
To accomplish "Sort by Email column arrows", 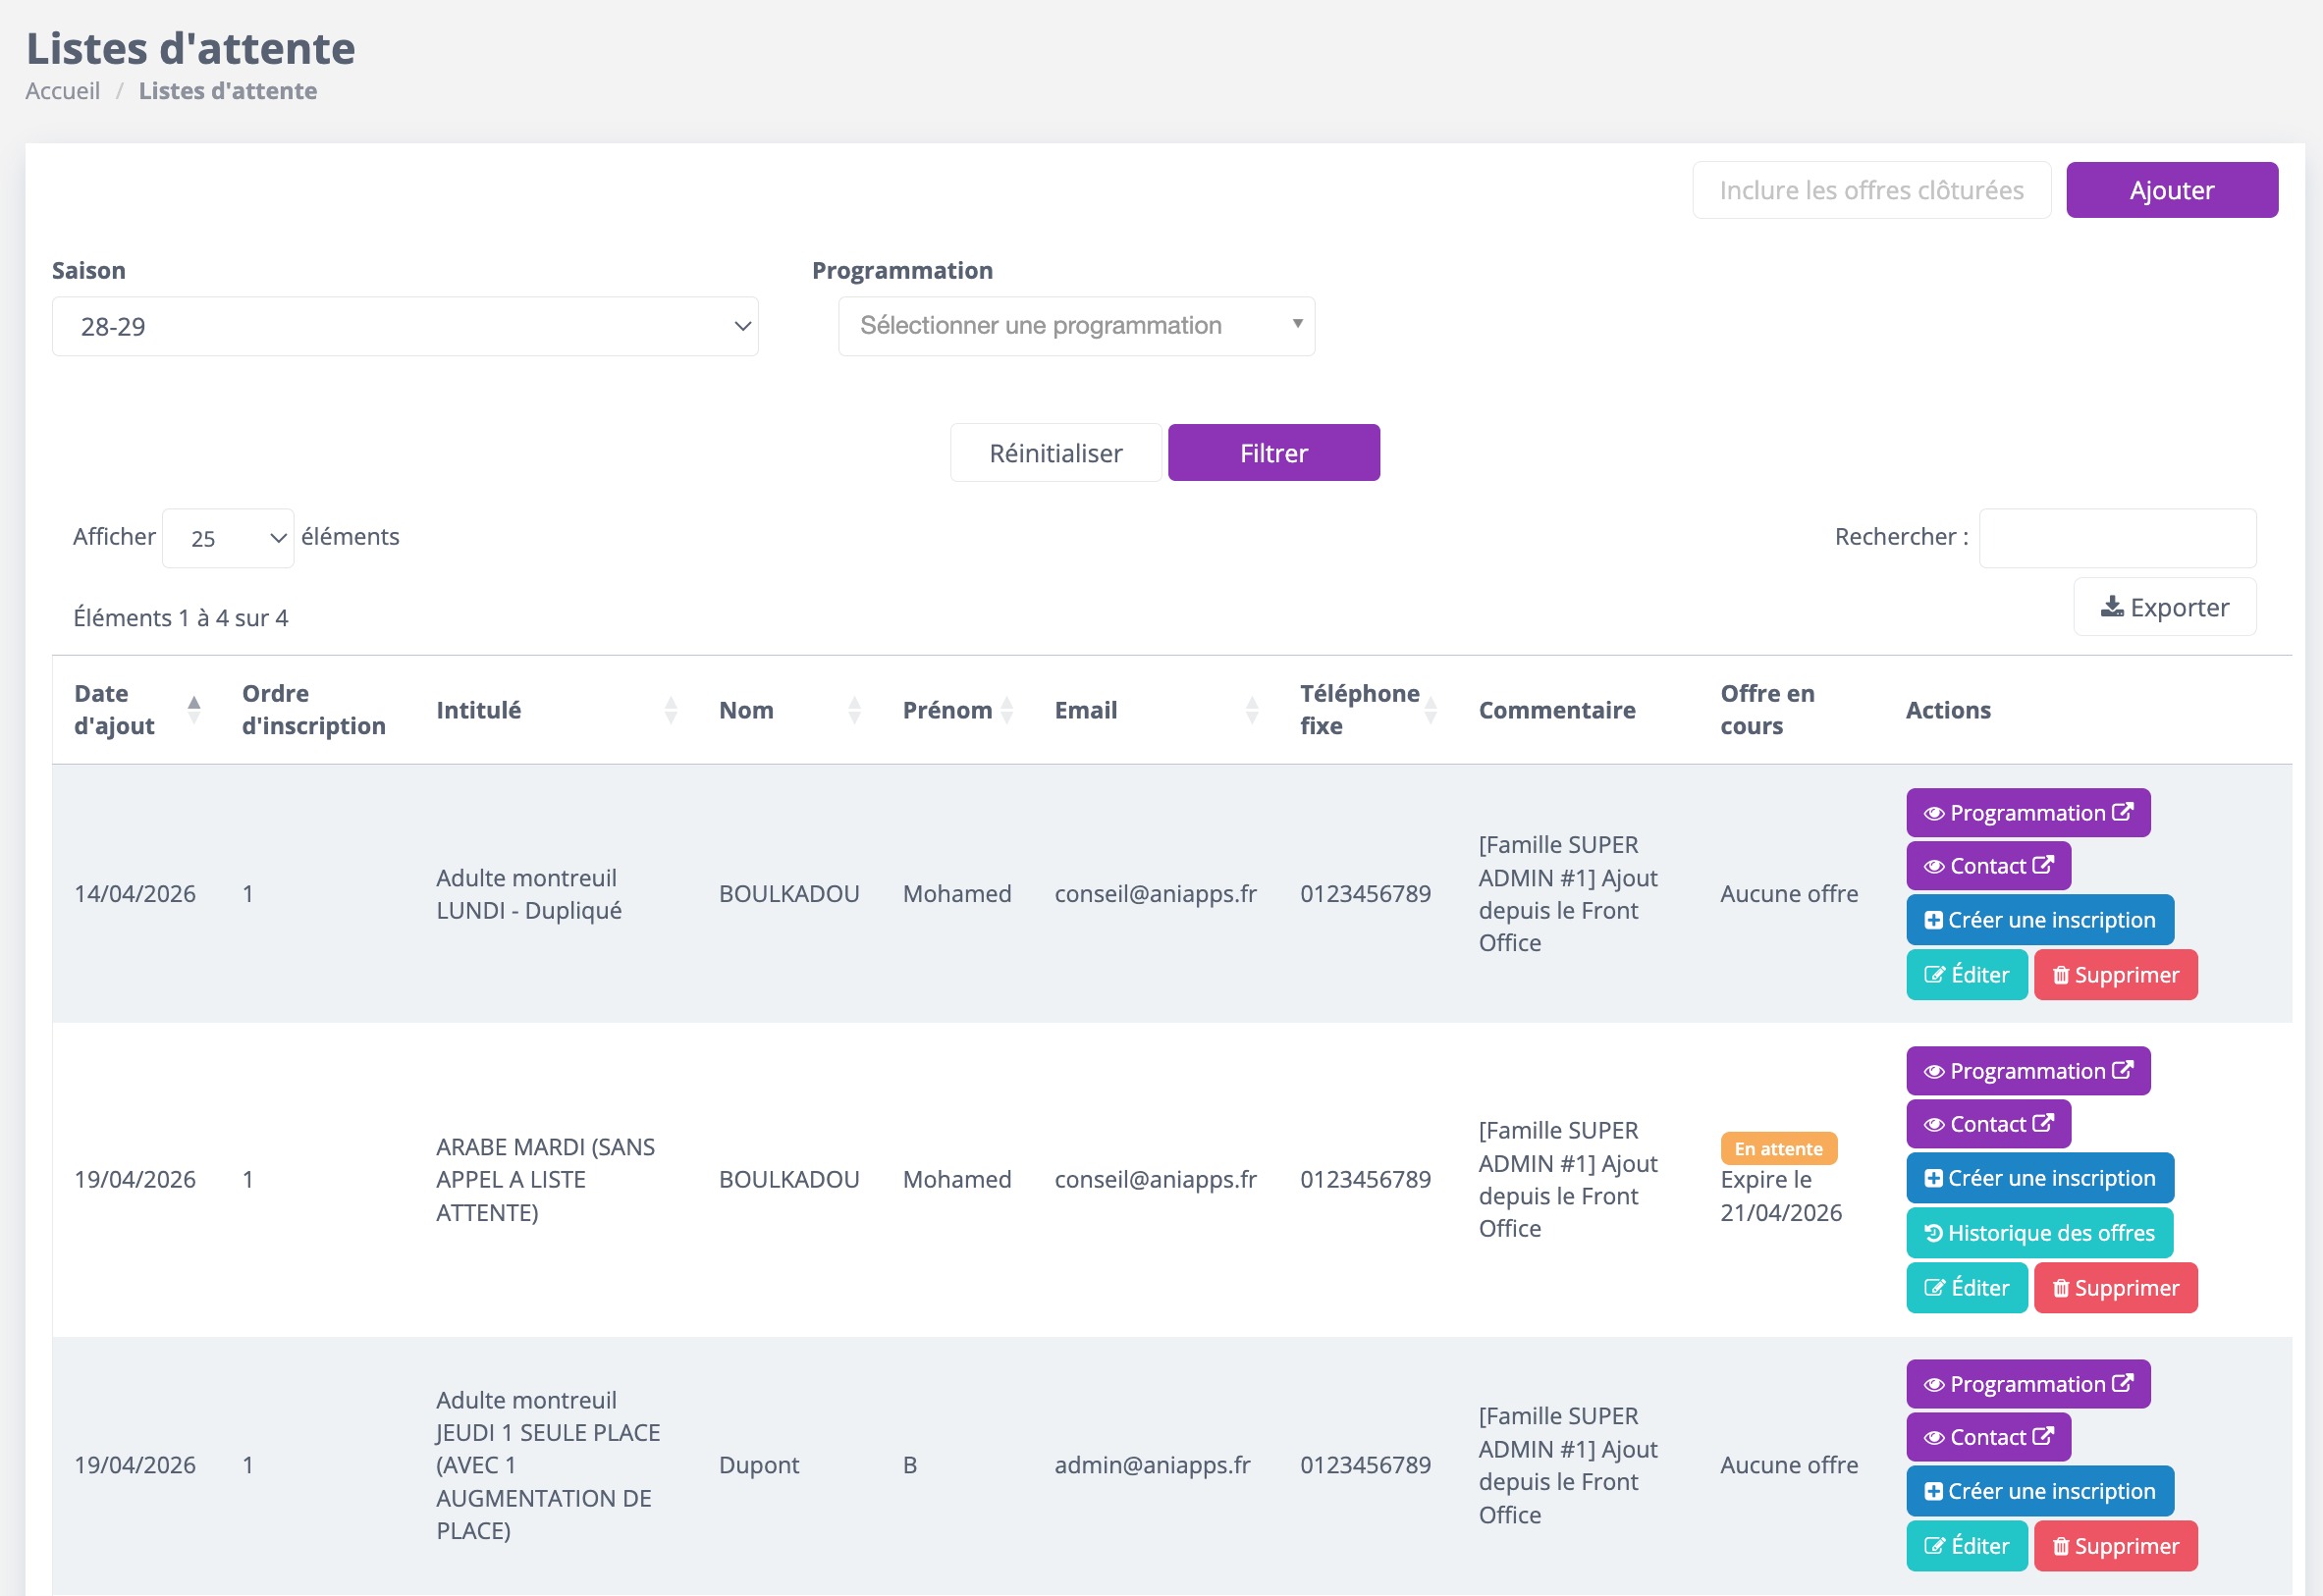I will pyautogui.click(x=1251, y=710).
